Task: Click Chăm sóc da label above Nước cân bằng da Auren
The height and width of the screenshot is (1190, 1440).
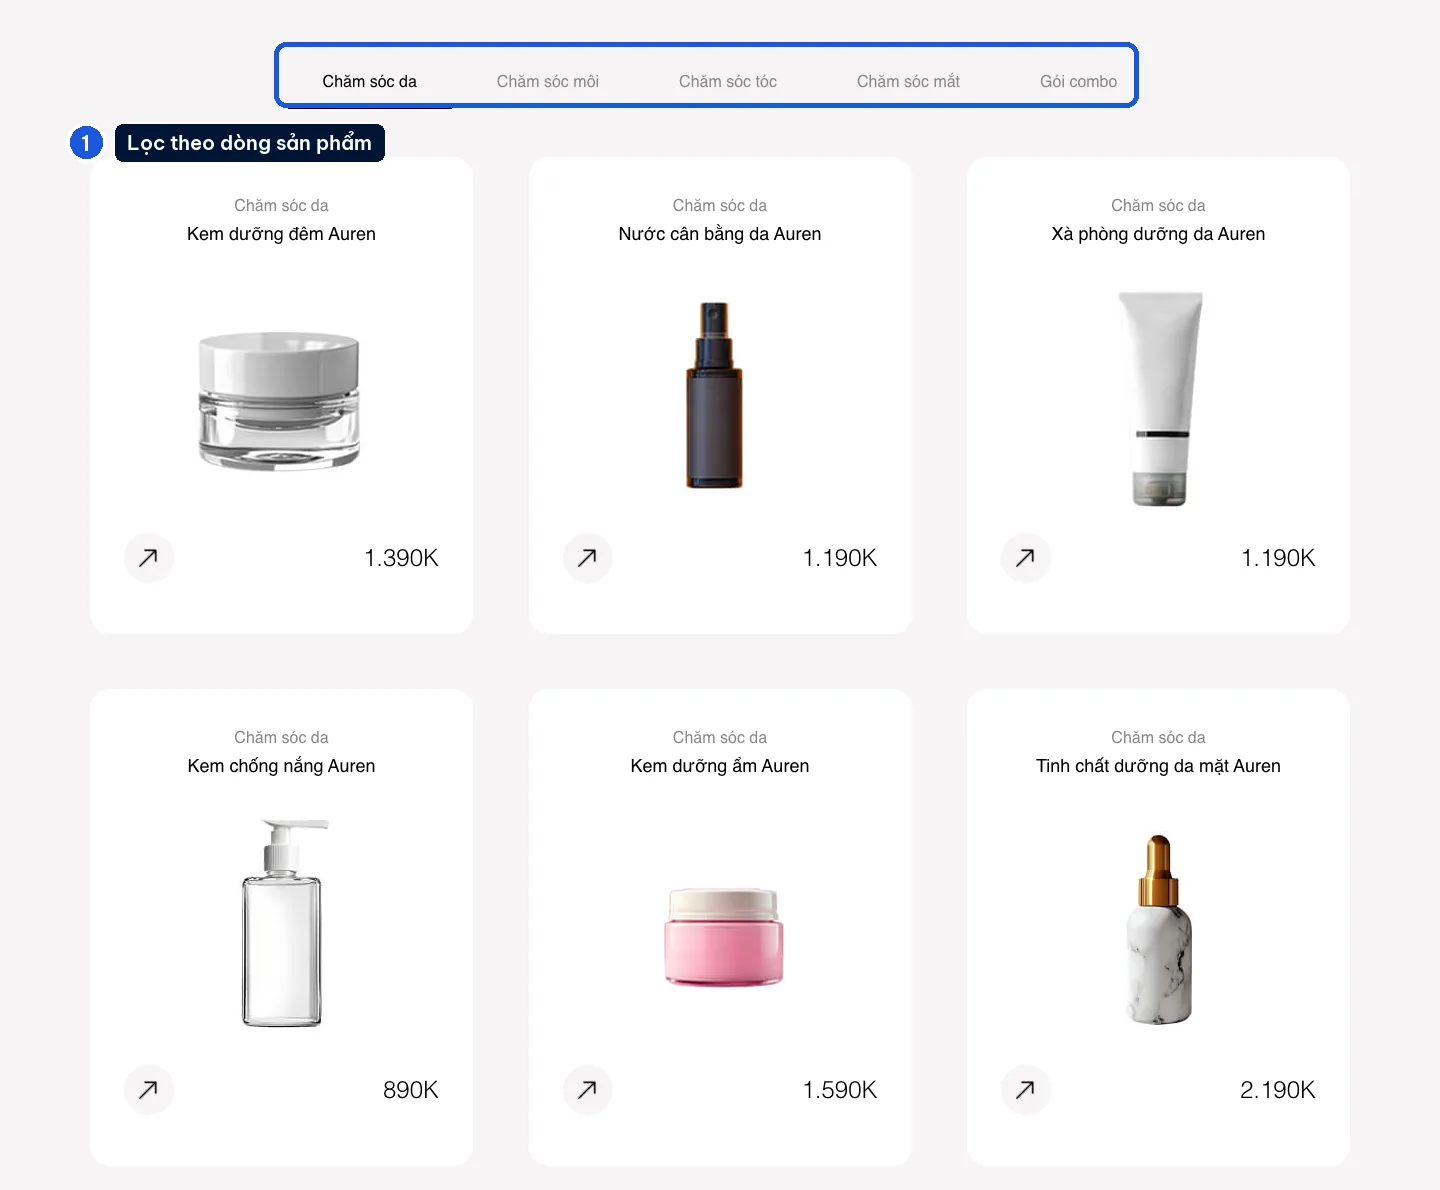Action: (720, 205)
